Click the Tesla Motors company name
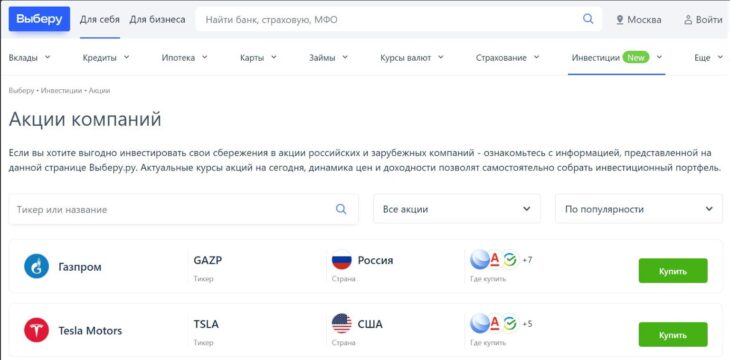 90,331
